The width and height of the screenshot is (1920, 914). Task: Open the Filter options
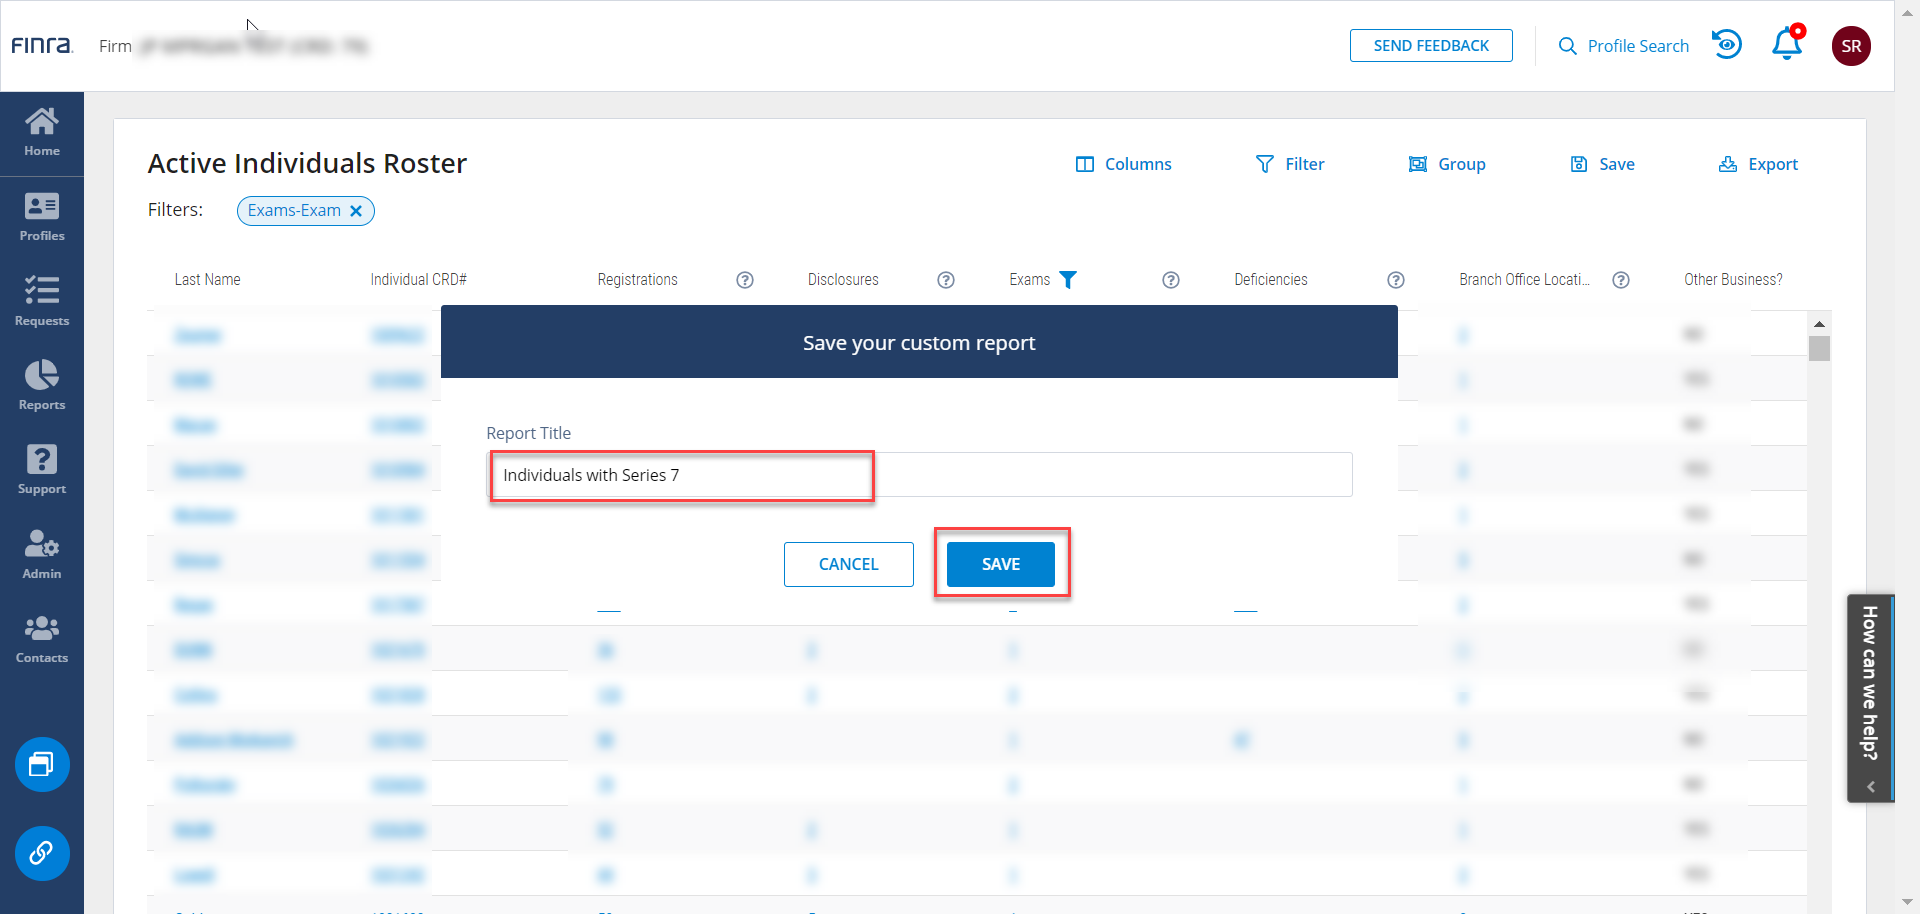[1290, 164]
